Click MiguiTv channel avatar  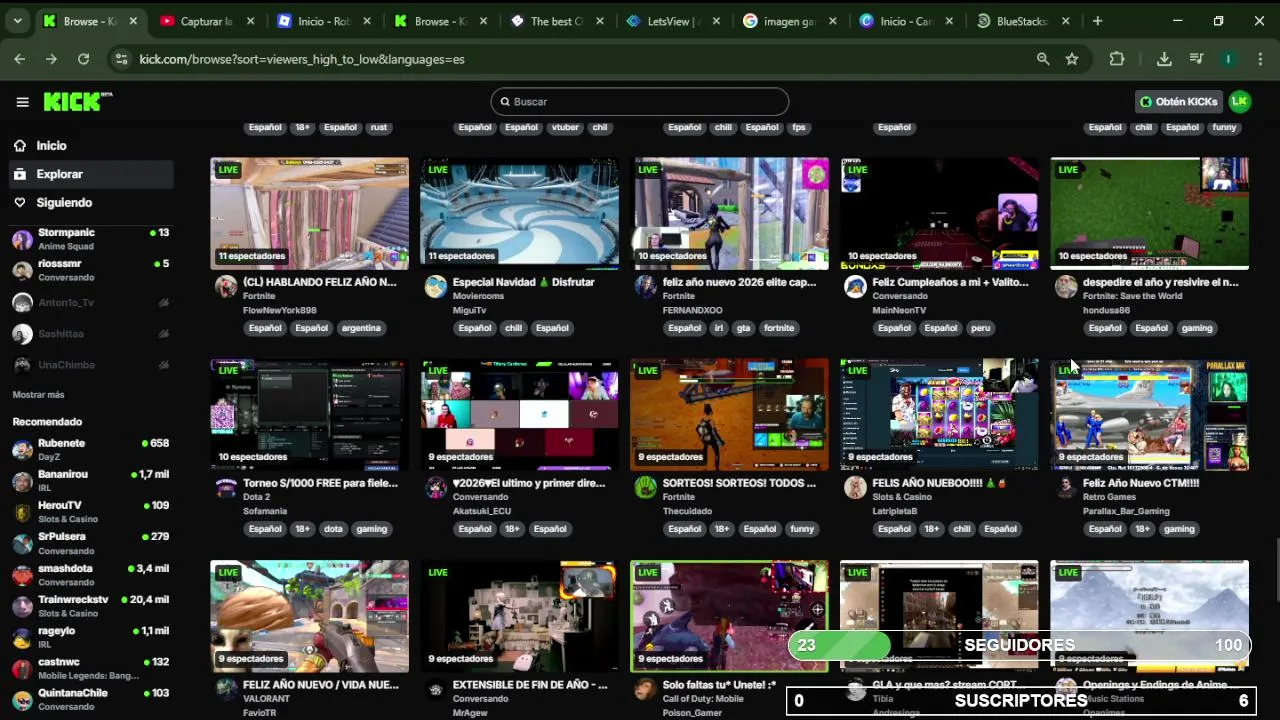pyautogui.click(x=436, y=287)
